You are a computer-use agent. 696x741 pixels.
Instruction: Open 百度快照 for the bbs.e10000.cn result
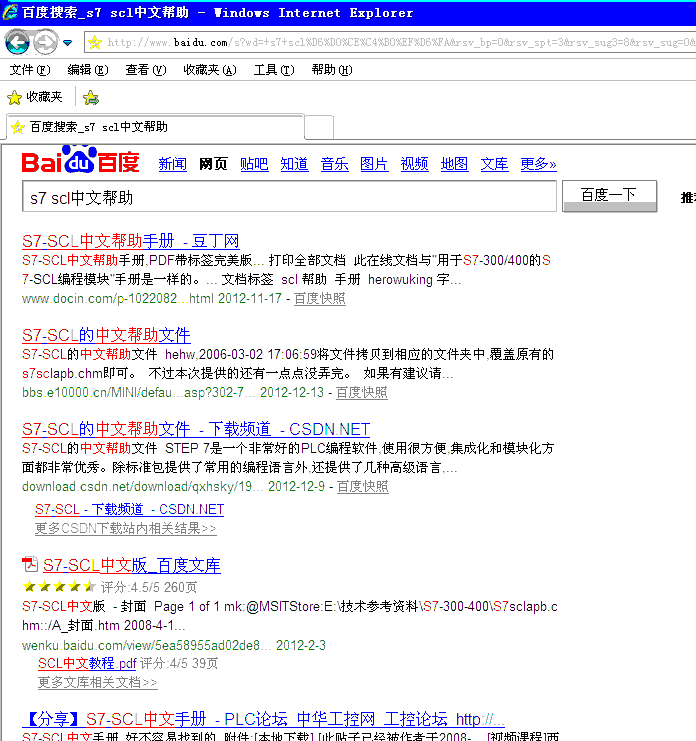(362, 393)
